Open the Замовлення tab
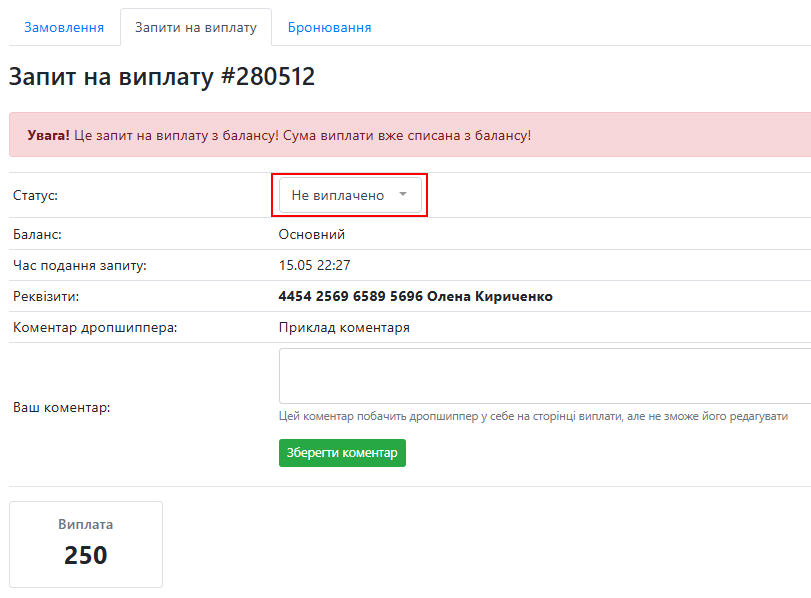The height and width of the screenshot is (598, 811). tap(64, 27)
